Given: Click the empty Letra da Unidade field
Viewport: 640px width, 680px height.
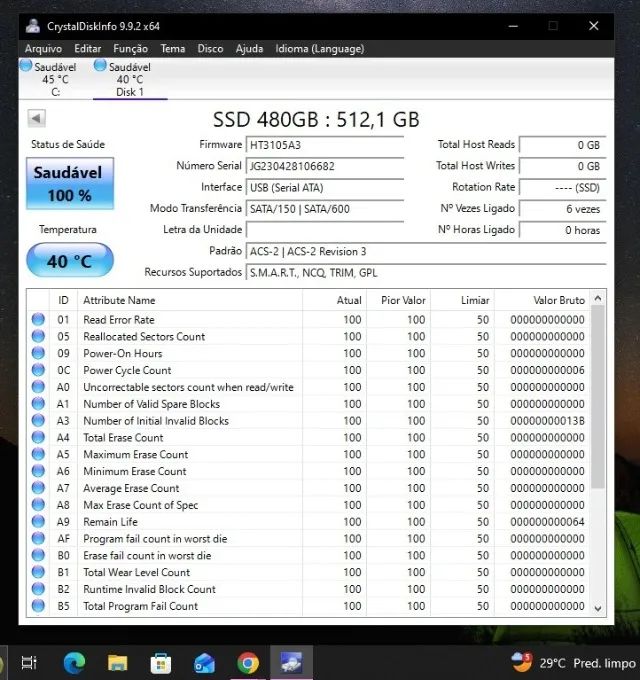Looking at the screenshot, I should [325, 230].
